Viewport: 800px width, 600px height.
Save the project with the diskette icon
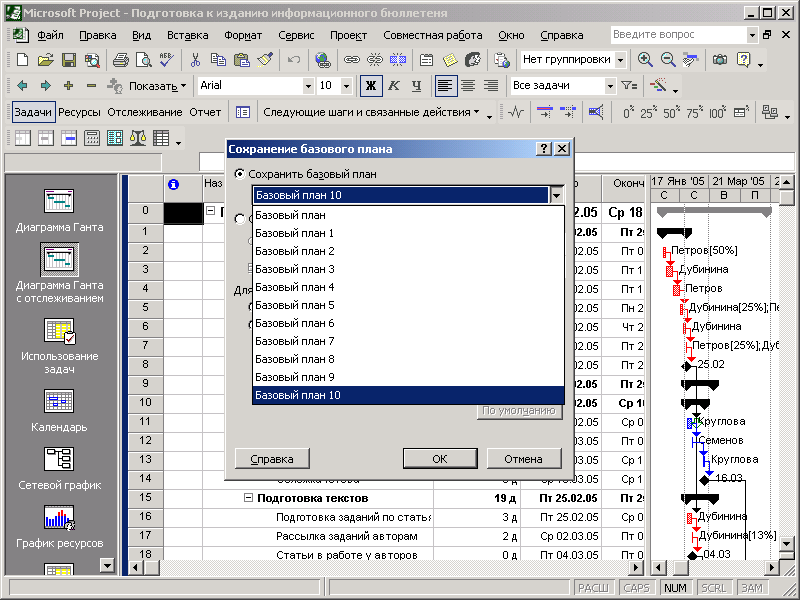click(69, 60)
